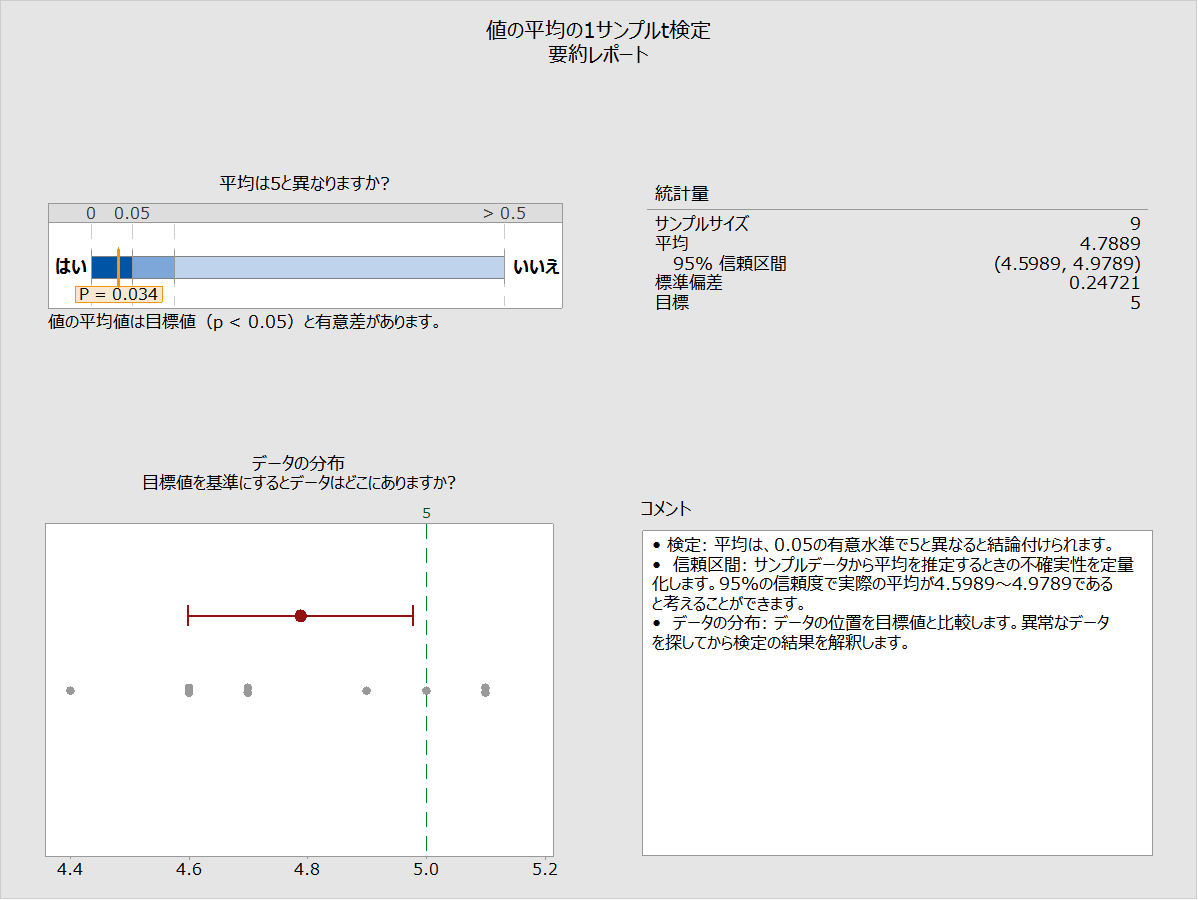The height and width of the screenshot is (900, 1198).
Task: Click the standard deviation value '0.24721'
Action: [1104, 283]
